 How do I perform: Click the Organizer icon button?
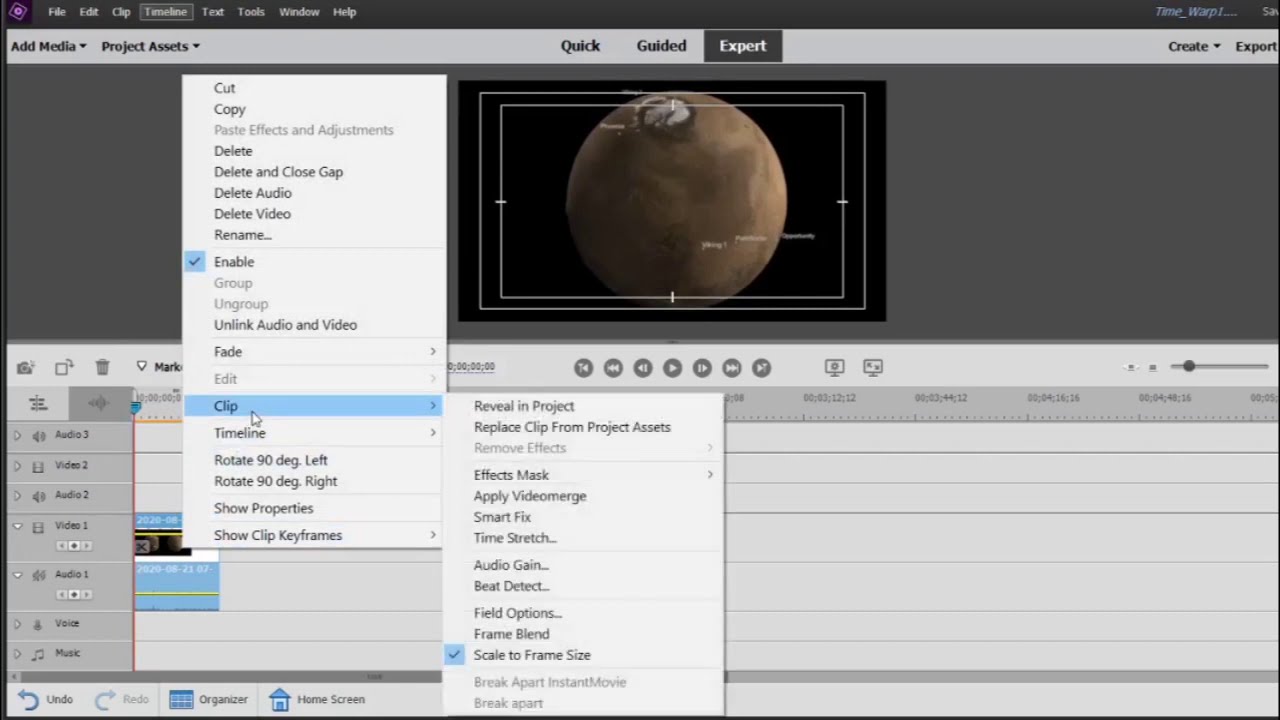click(x=208, y=699)
